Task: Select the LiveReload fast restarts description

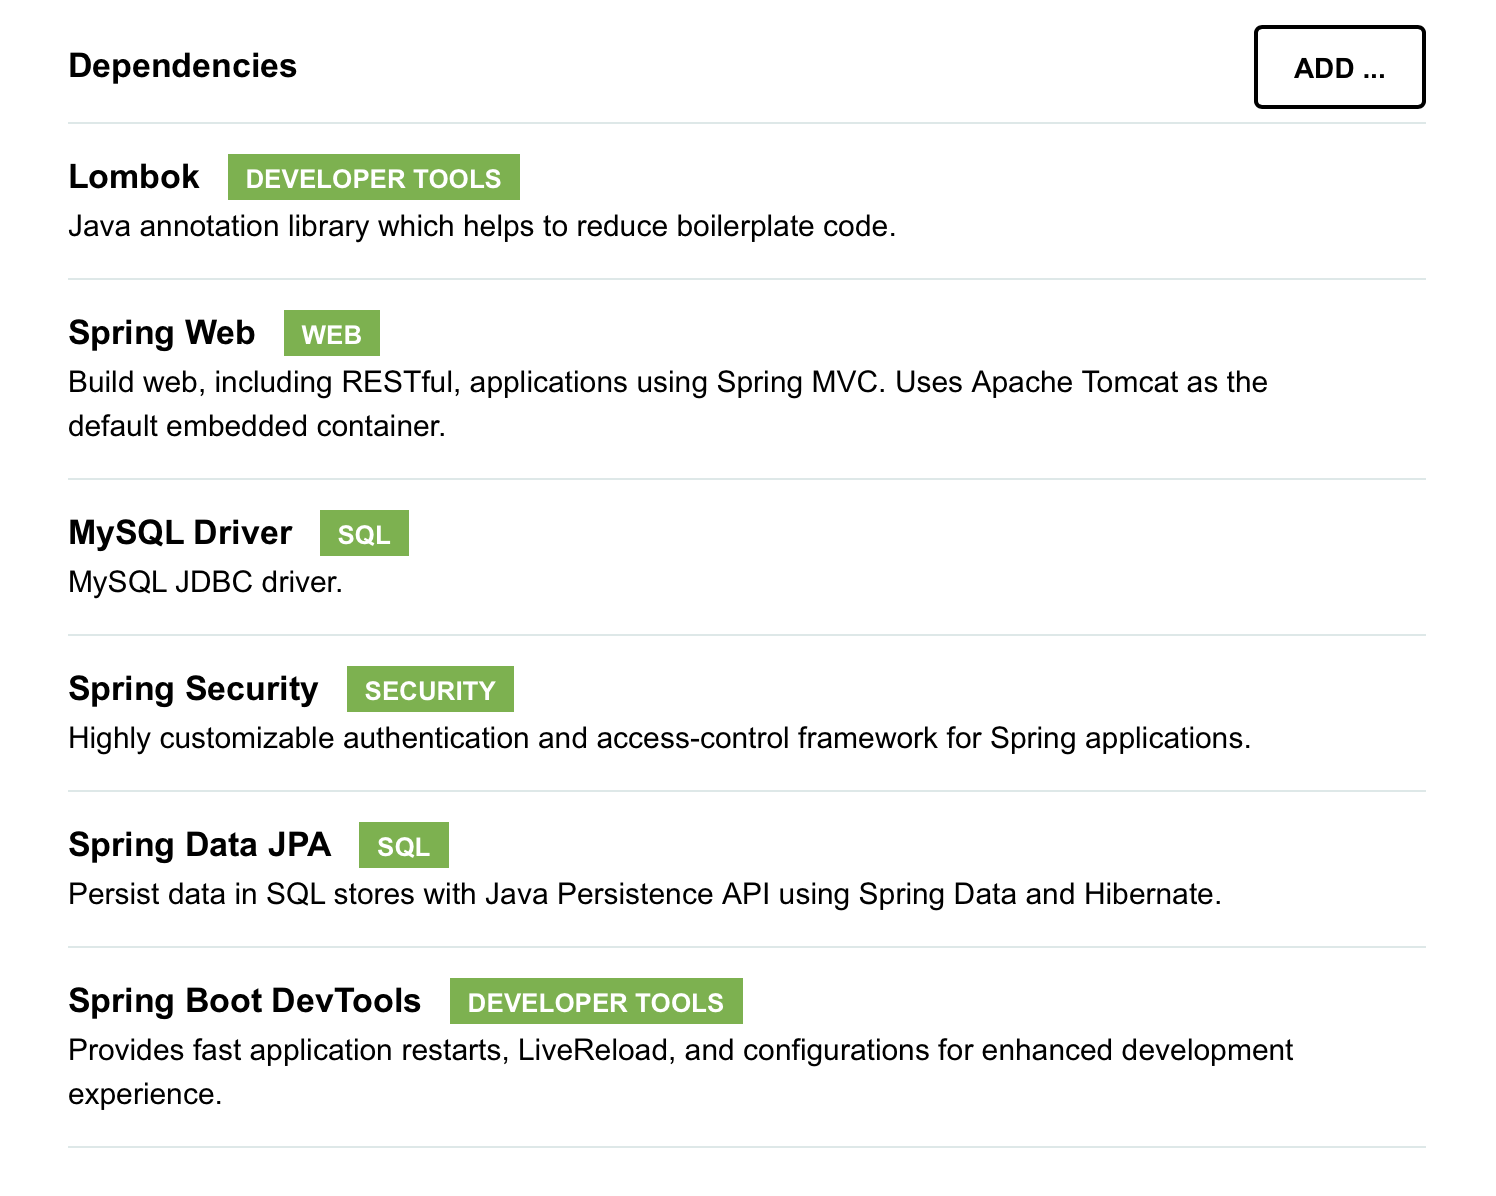Action: coord(681,1072)
